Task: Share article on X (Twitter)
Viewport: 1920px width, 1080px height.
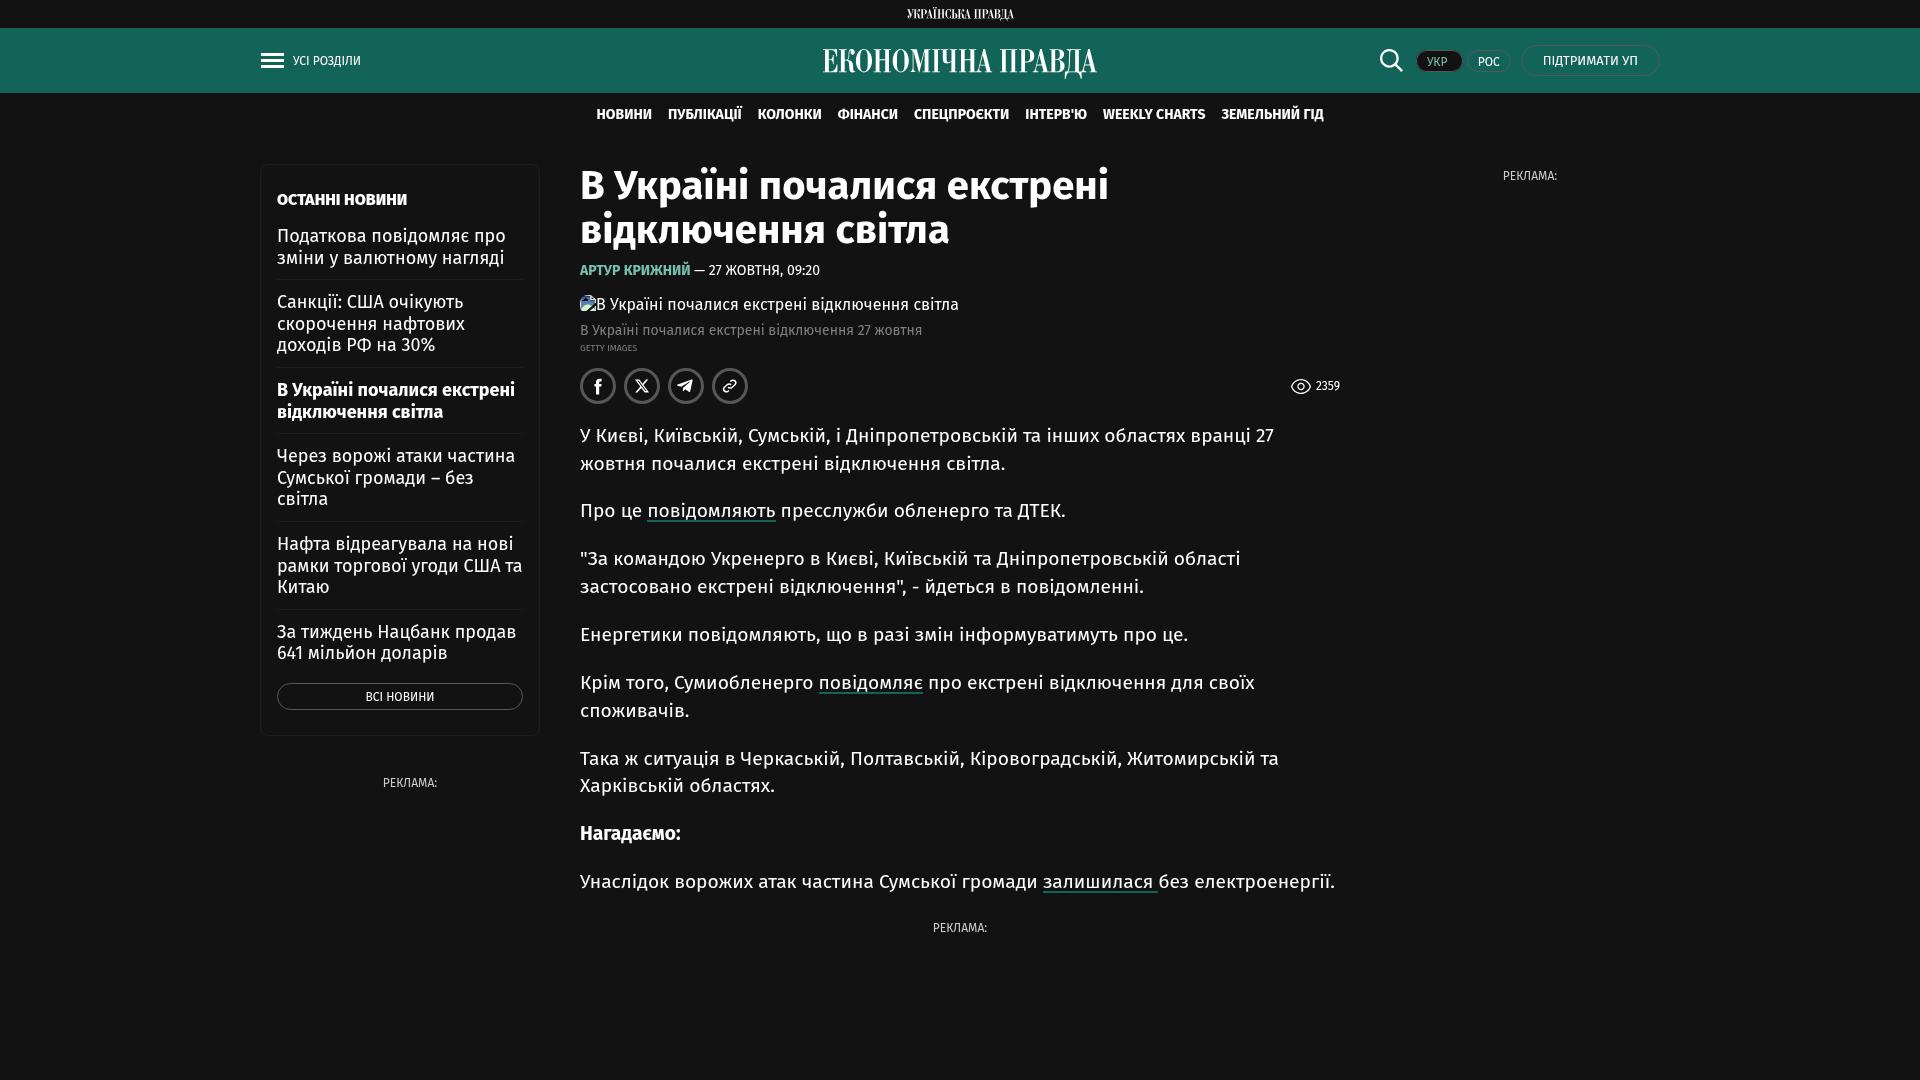Action: tap(642, 386)
